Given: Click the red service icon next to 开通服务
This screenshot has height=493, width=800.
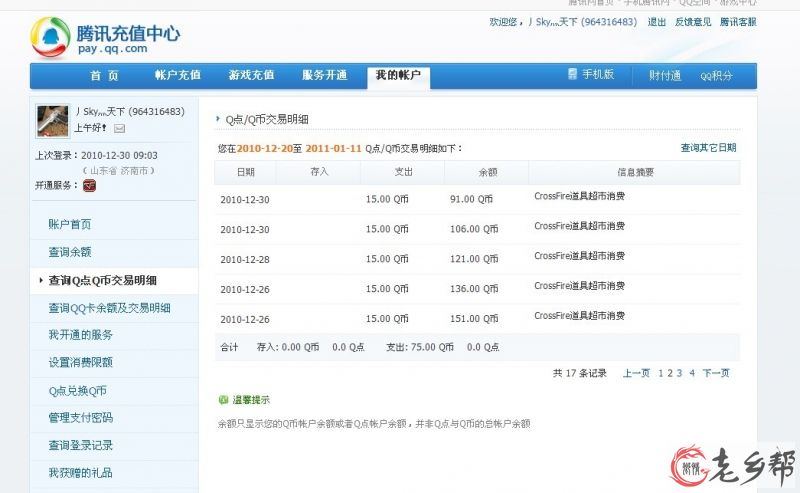Looking at the screenshot, I should [x=89, y=185].
